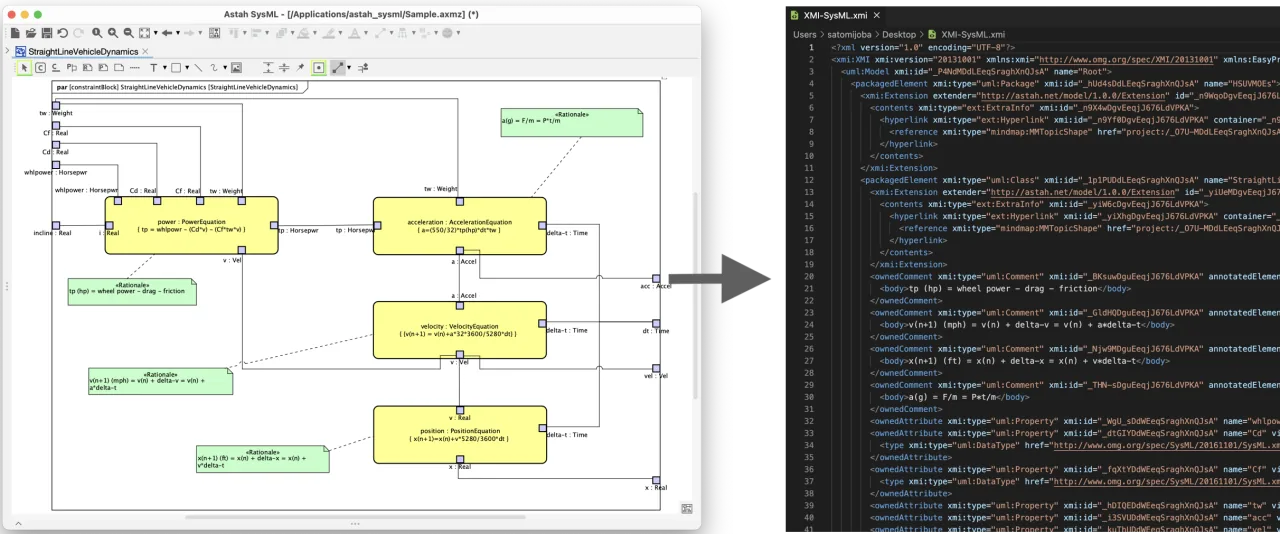Open the dropdown beside Fit in Window icon
This screenshot has width=1280, height=534.
point(155,33)
